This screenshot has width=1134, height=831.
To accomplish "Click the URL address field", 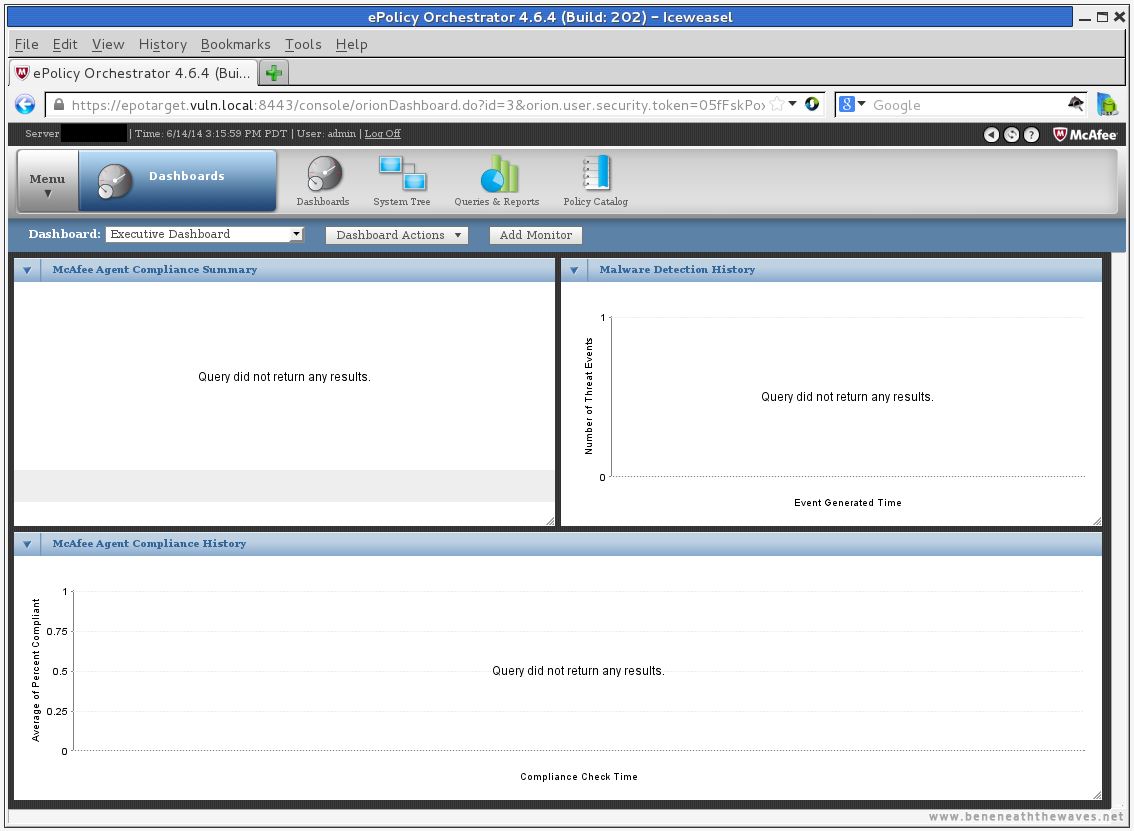I will coord(418,105).
